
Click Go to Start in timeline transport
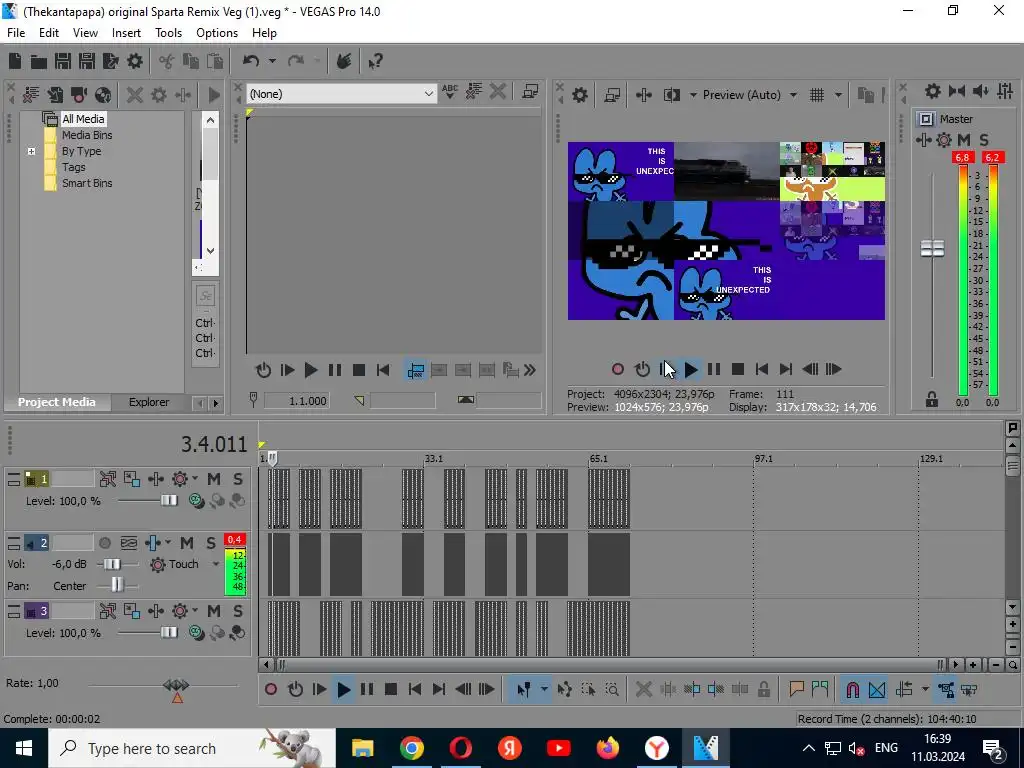pyautogui.click(x=415, y=689)
